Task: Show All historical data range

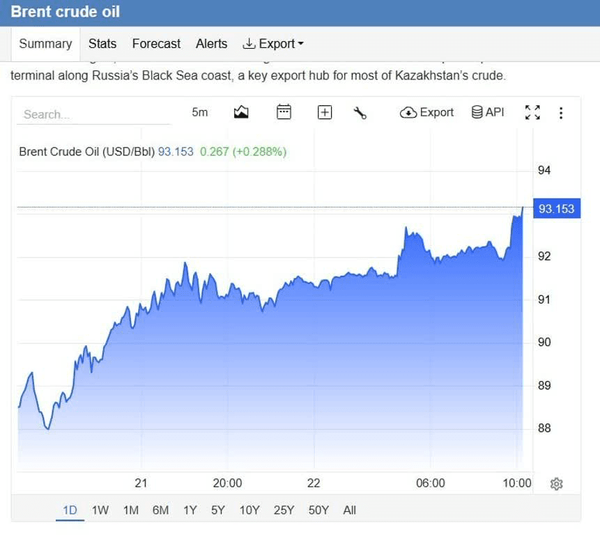Action: 349,510
